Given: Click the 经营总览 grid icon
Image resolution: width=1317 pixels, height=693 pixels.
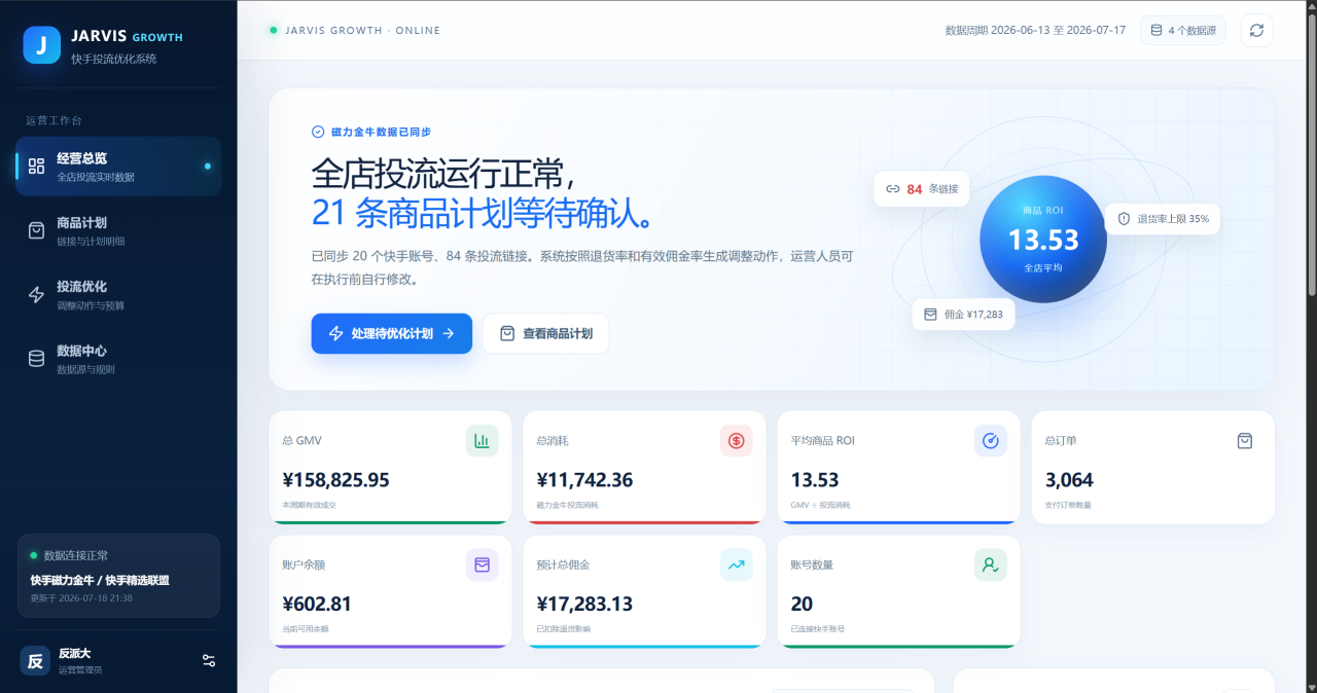Looking at the screenshot, I should tap(37, 166).
